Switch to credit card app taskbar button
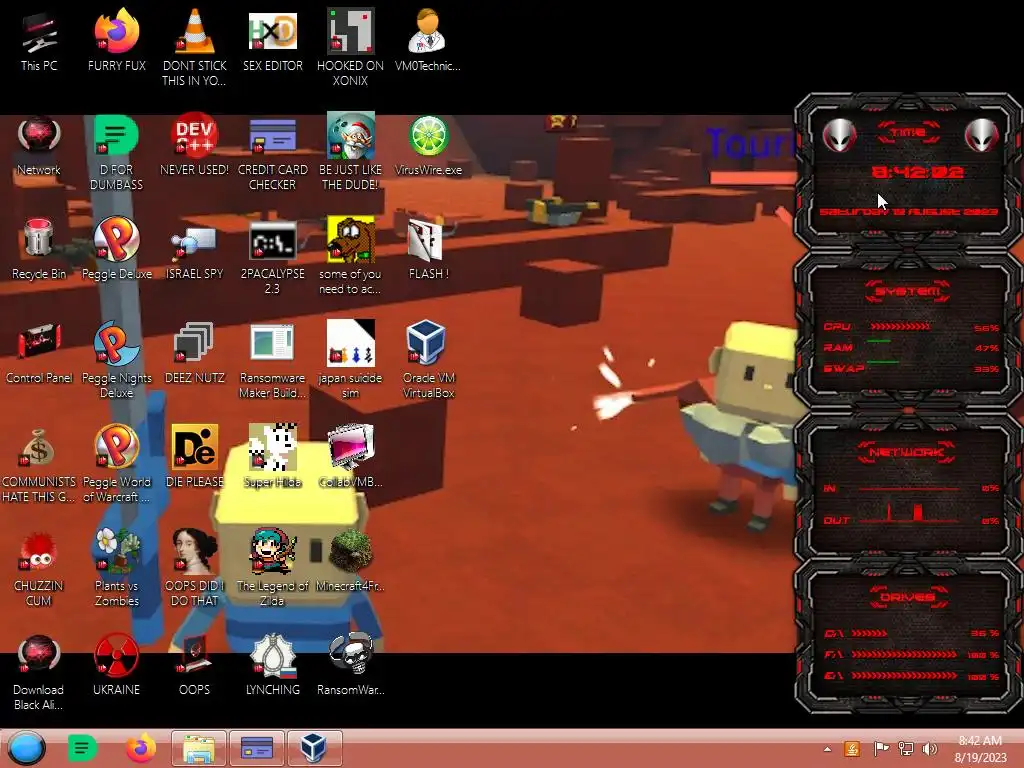 [x=257, y=748]
